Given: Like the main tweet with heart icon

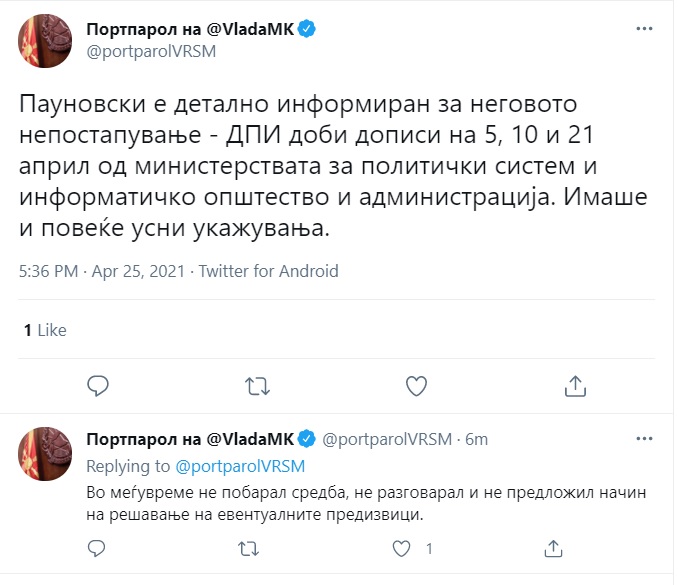Looking at the screenshot, I should [x=416, y=386].
